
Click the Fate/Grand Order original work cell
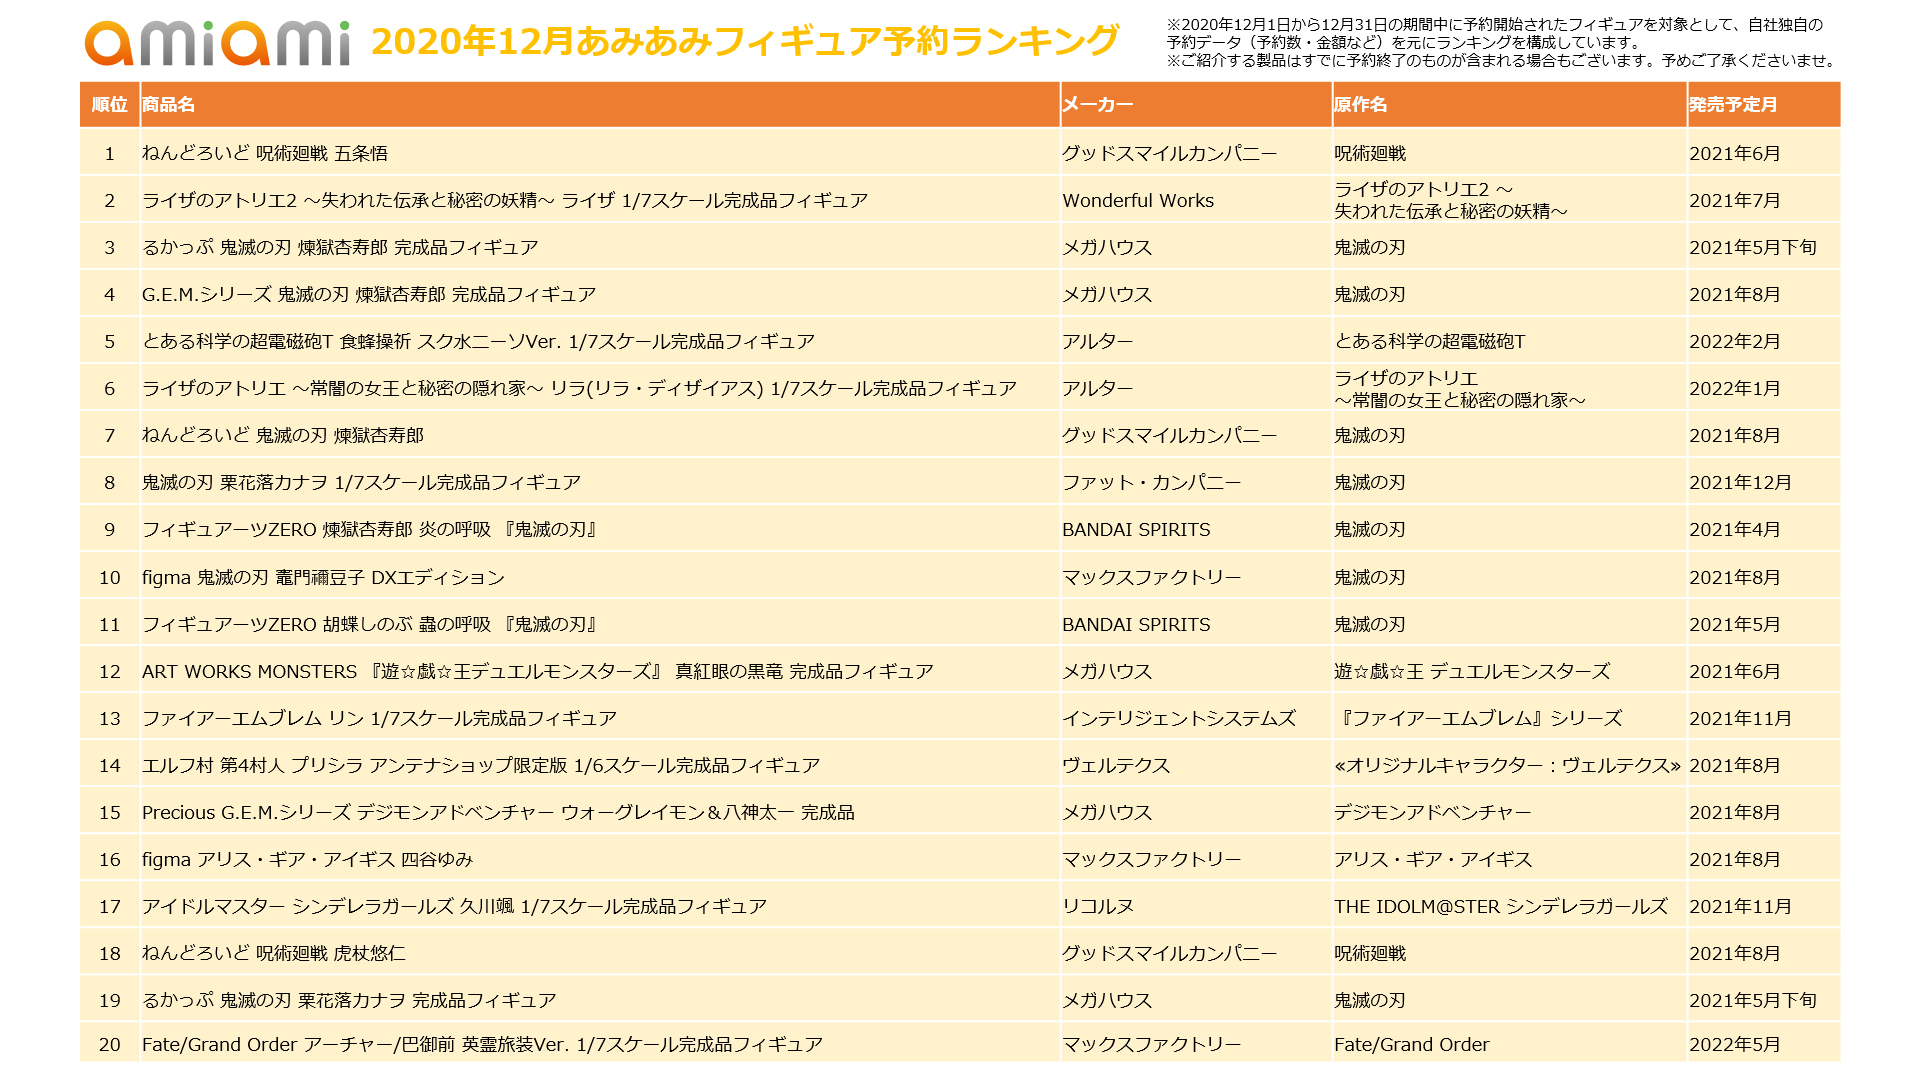coord(1411,1044)
